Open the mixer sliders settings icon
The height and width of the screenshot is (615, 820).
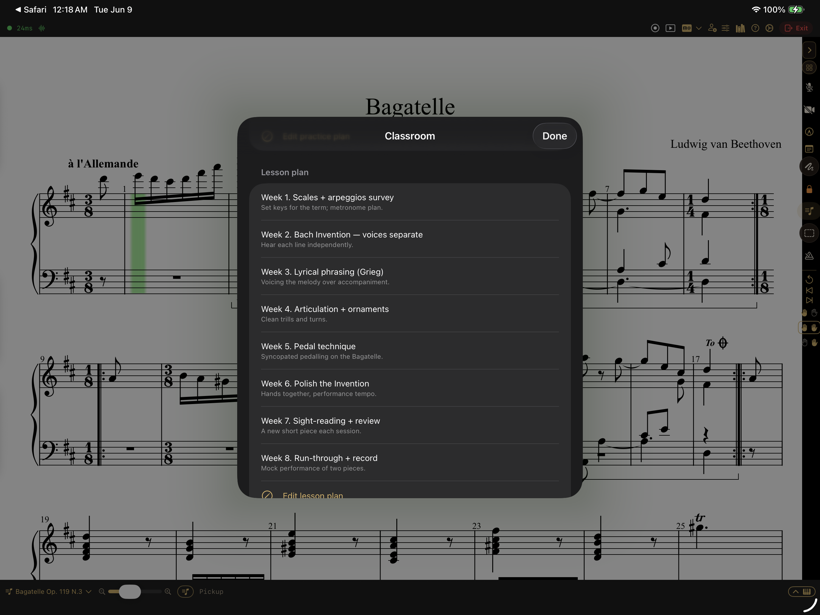725,28
